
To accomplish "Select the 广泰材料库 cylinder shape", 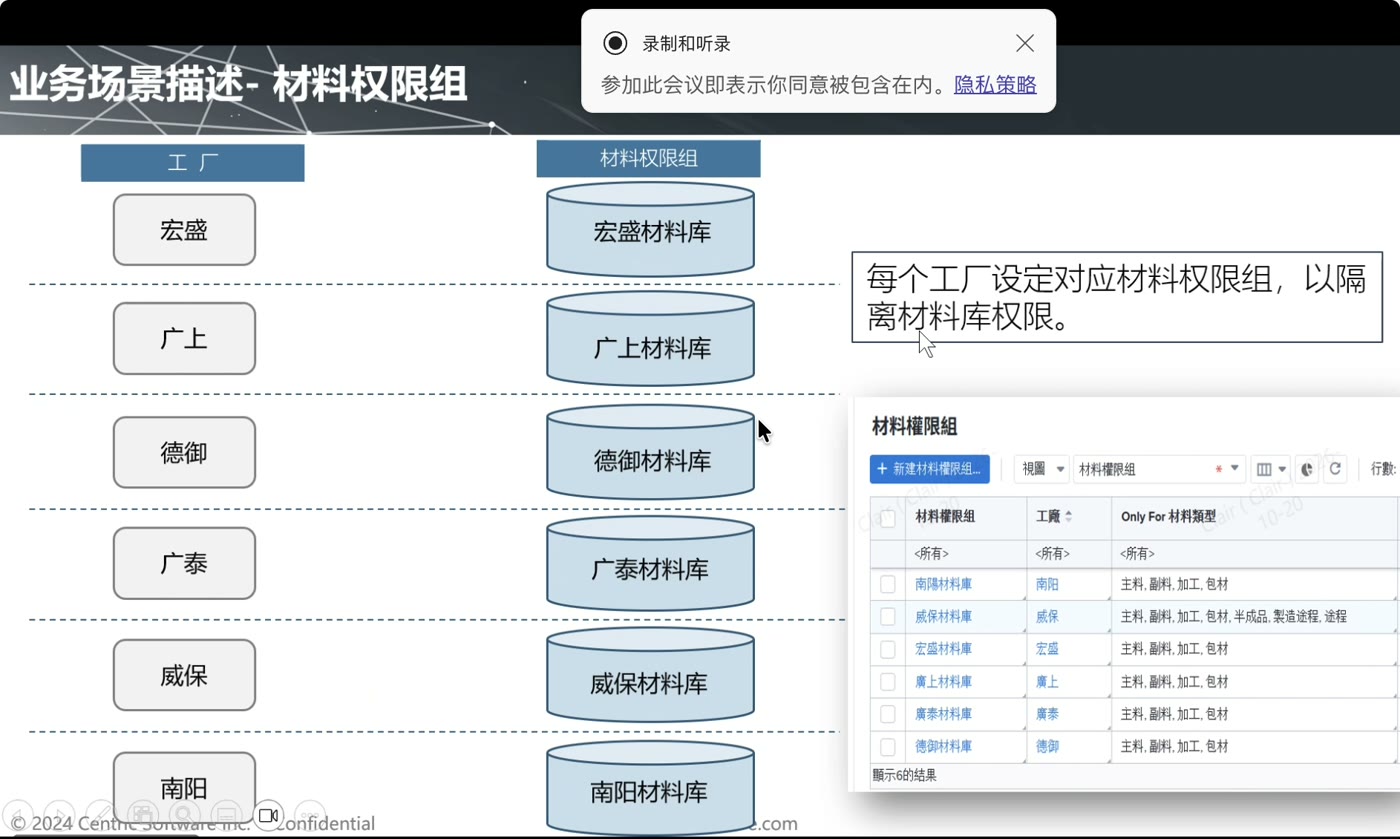I will pyautogui.click(x=650, y=563).
